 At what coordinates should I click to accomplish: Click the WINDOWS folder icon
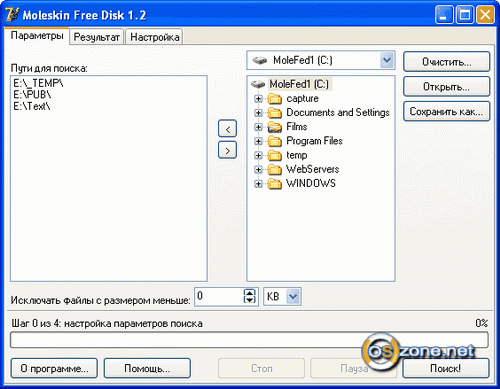point(275,184)
